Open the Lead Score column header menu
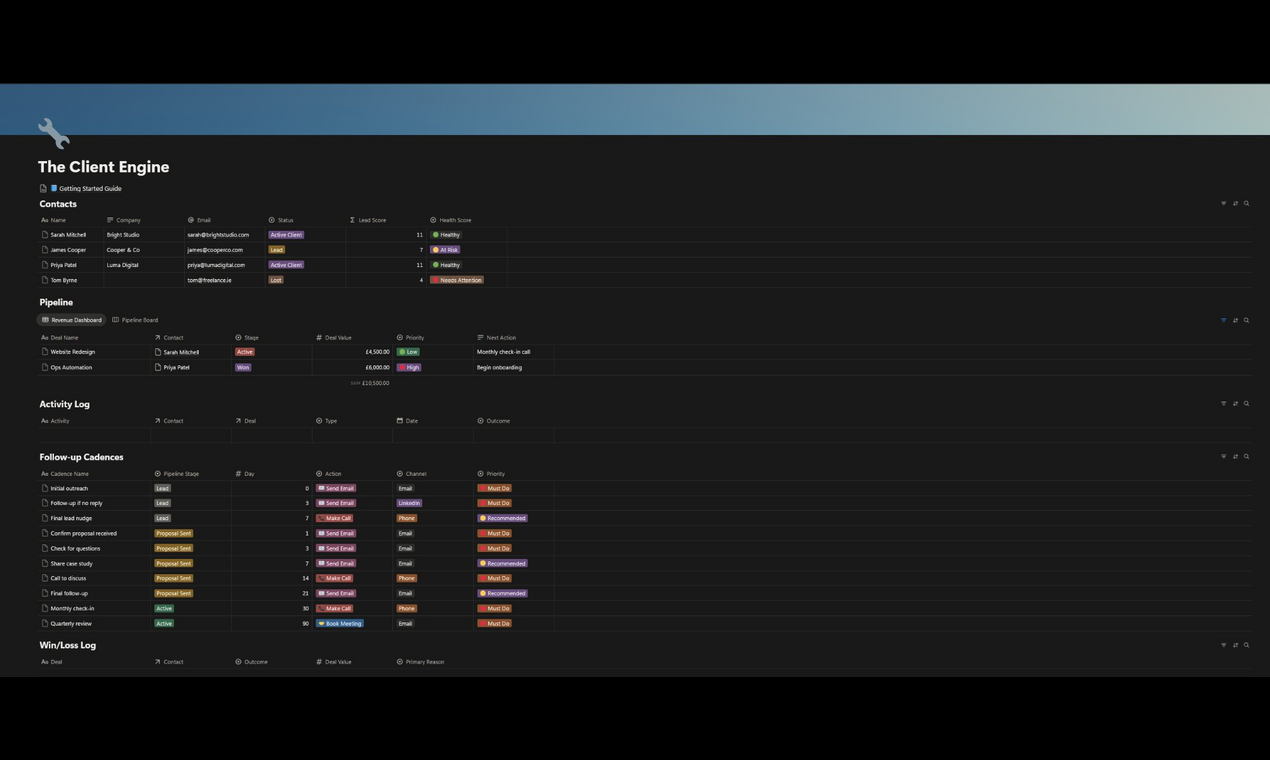Image resolution: width=1270 pixels, height=760 pixels. click(367, 220)
